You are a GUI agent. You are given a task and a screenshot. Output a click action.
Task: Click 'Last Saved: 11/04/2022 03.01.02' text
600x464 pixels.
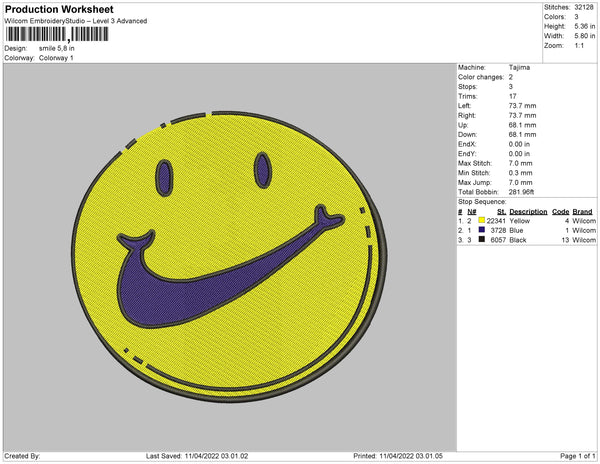pyautogui.click(x=197, y=456)
